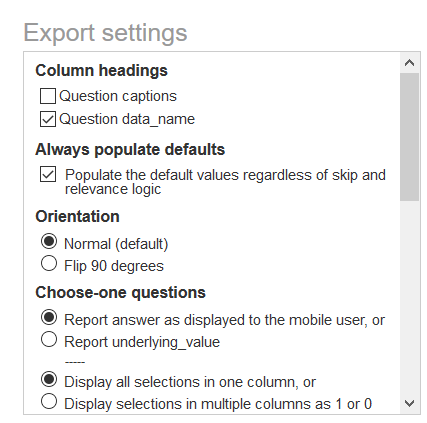Enable the Question captions checkbox
This screenshot has width=427, height=423.
click(48, 96)
